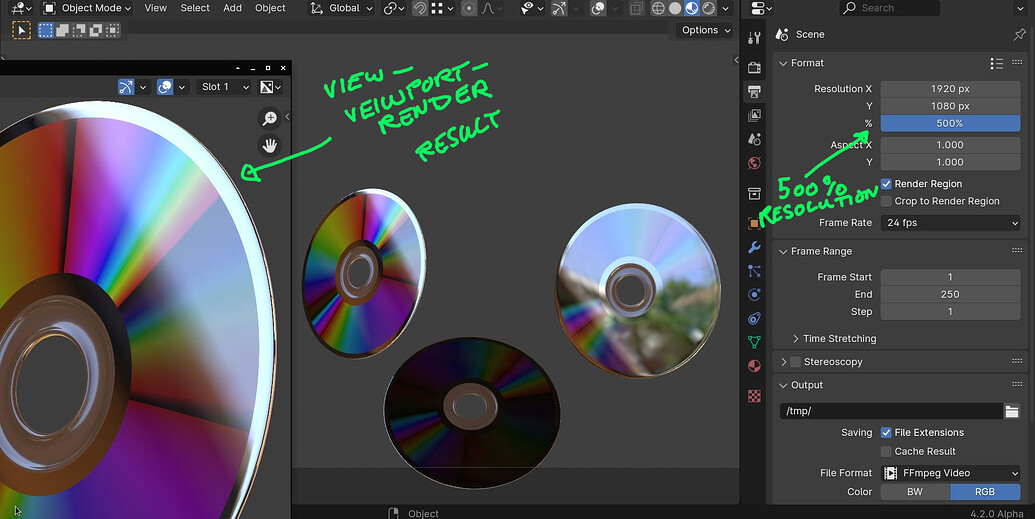Choose extend selection mode
The width and height of the screenshot is (1035, 519).
click(x=62, y=30)
